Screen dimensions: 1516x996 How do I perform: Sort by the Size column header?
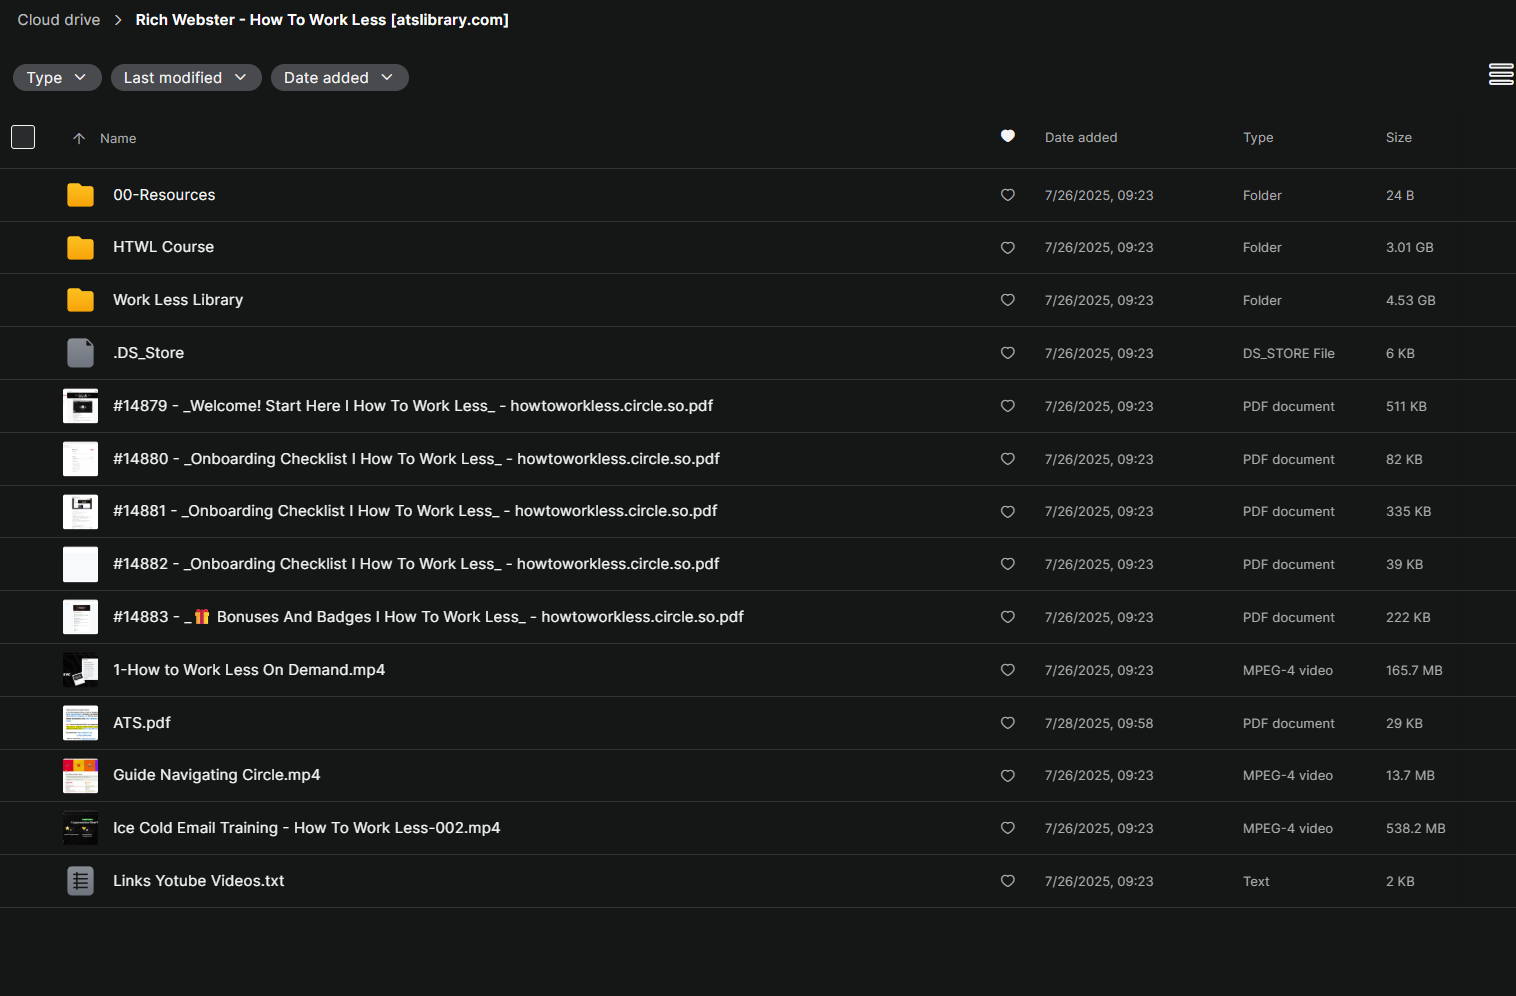(1398, 138)
